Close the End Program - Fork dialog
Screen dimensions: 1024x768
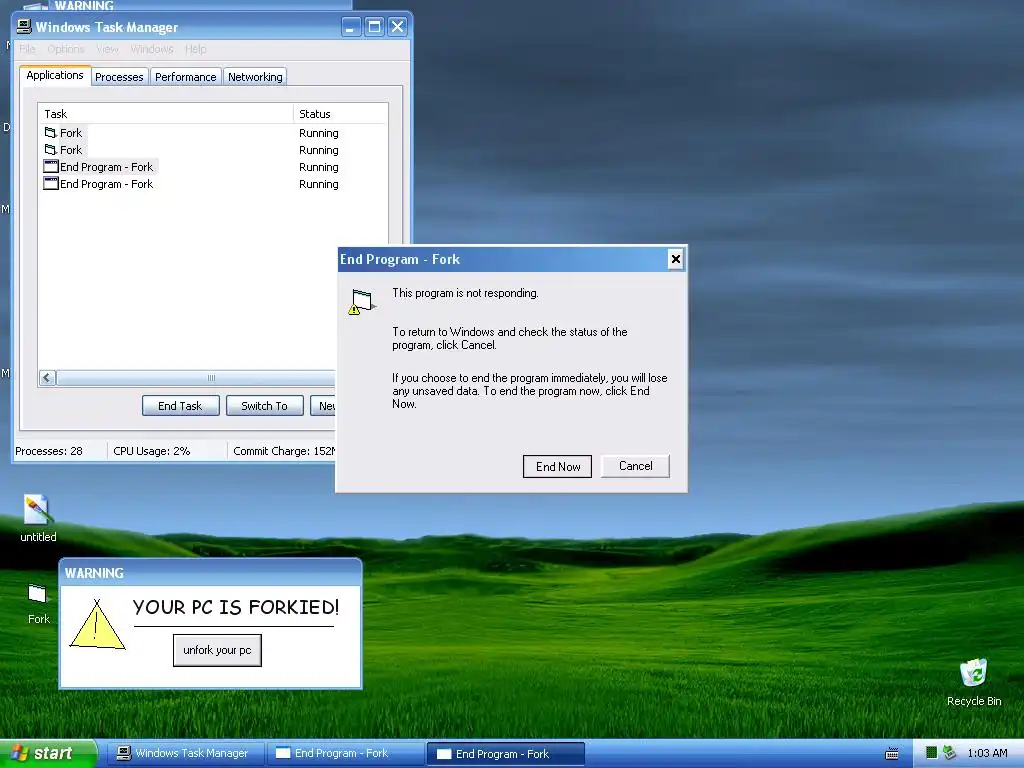[x=676, y=259]
